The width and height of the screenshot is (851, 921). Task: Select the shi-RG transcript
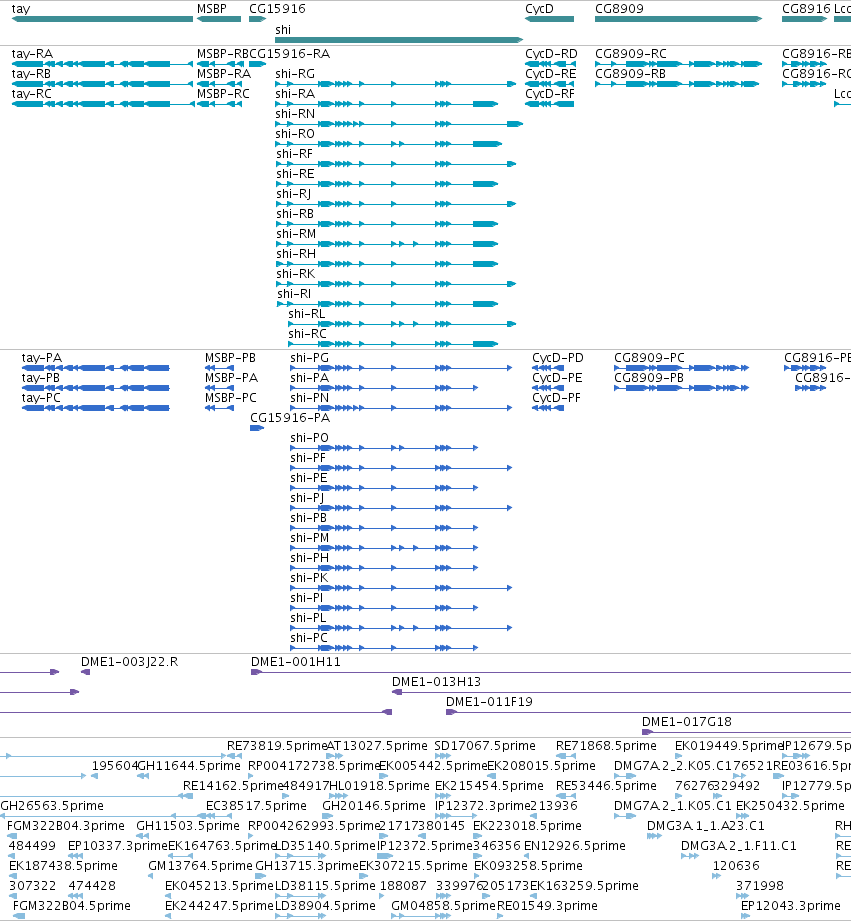[295, 74]
